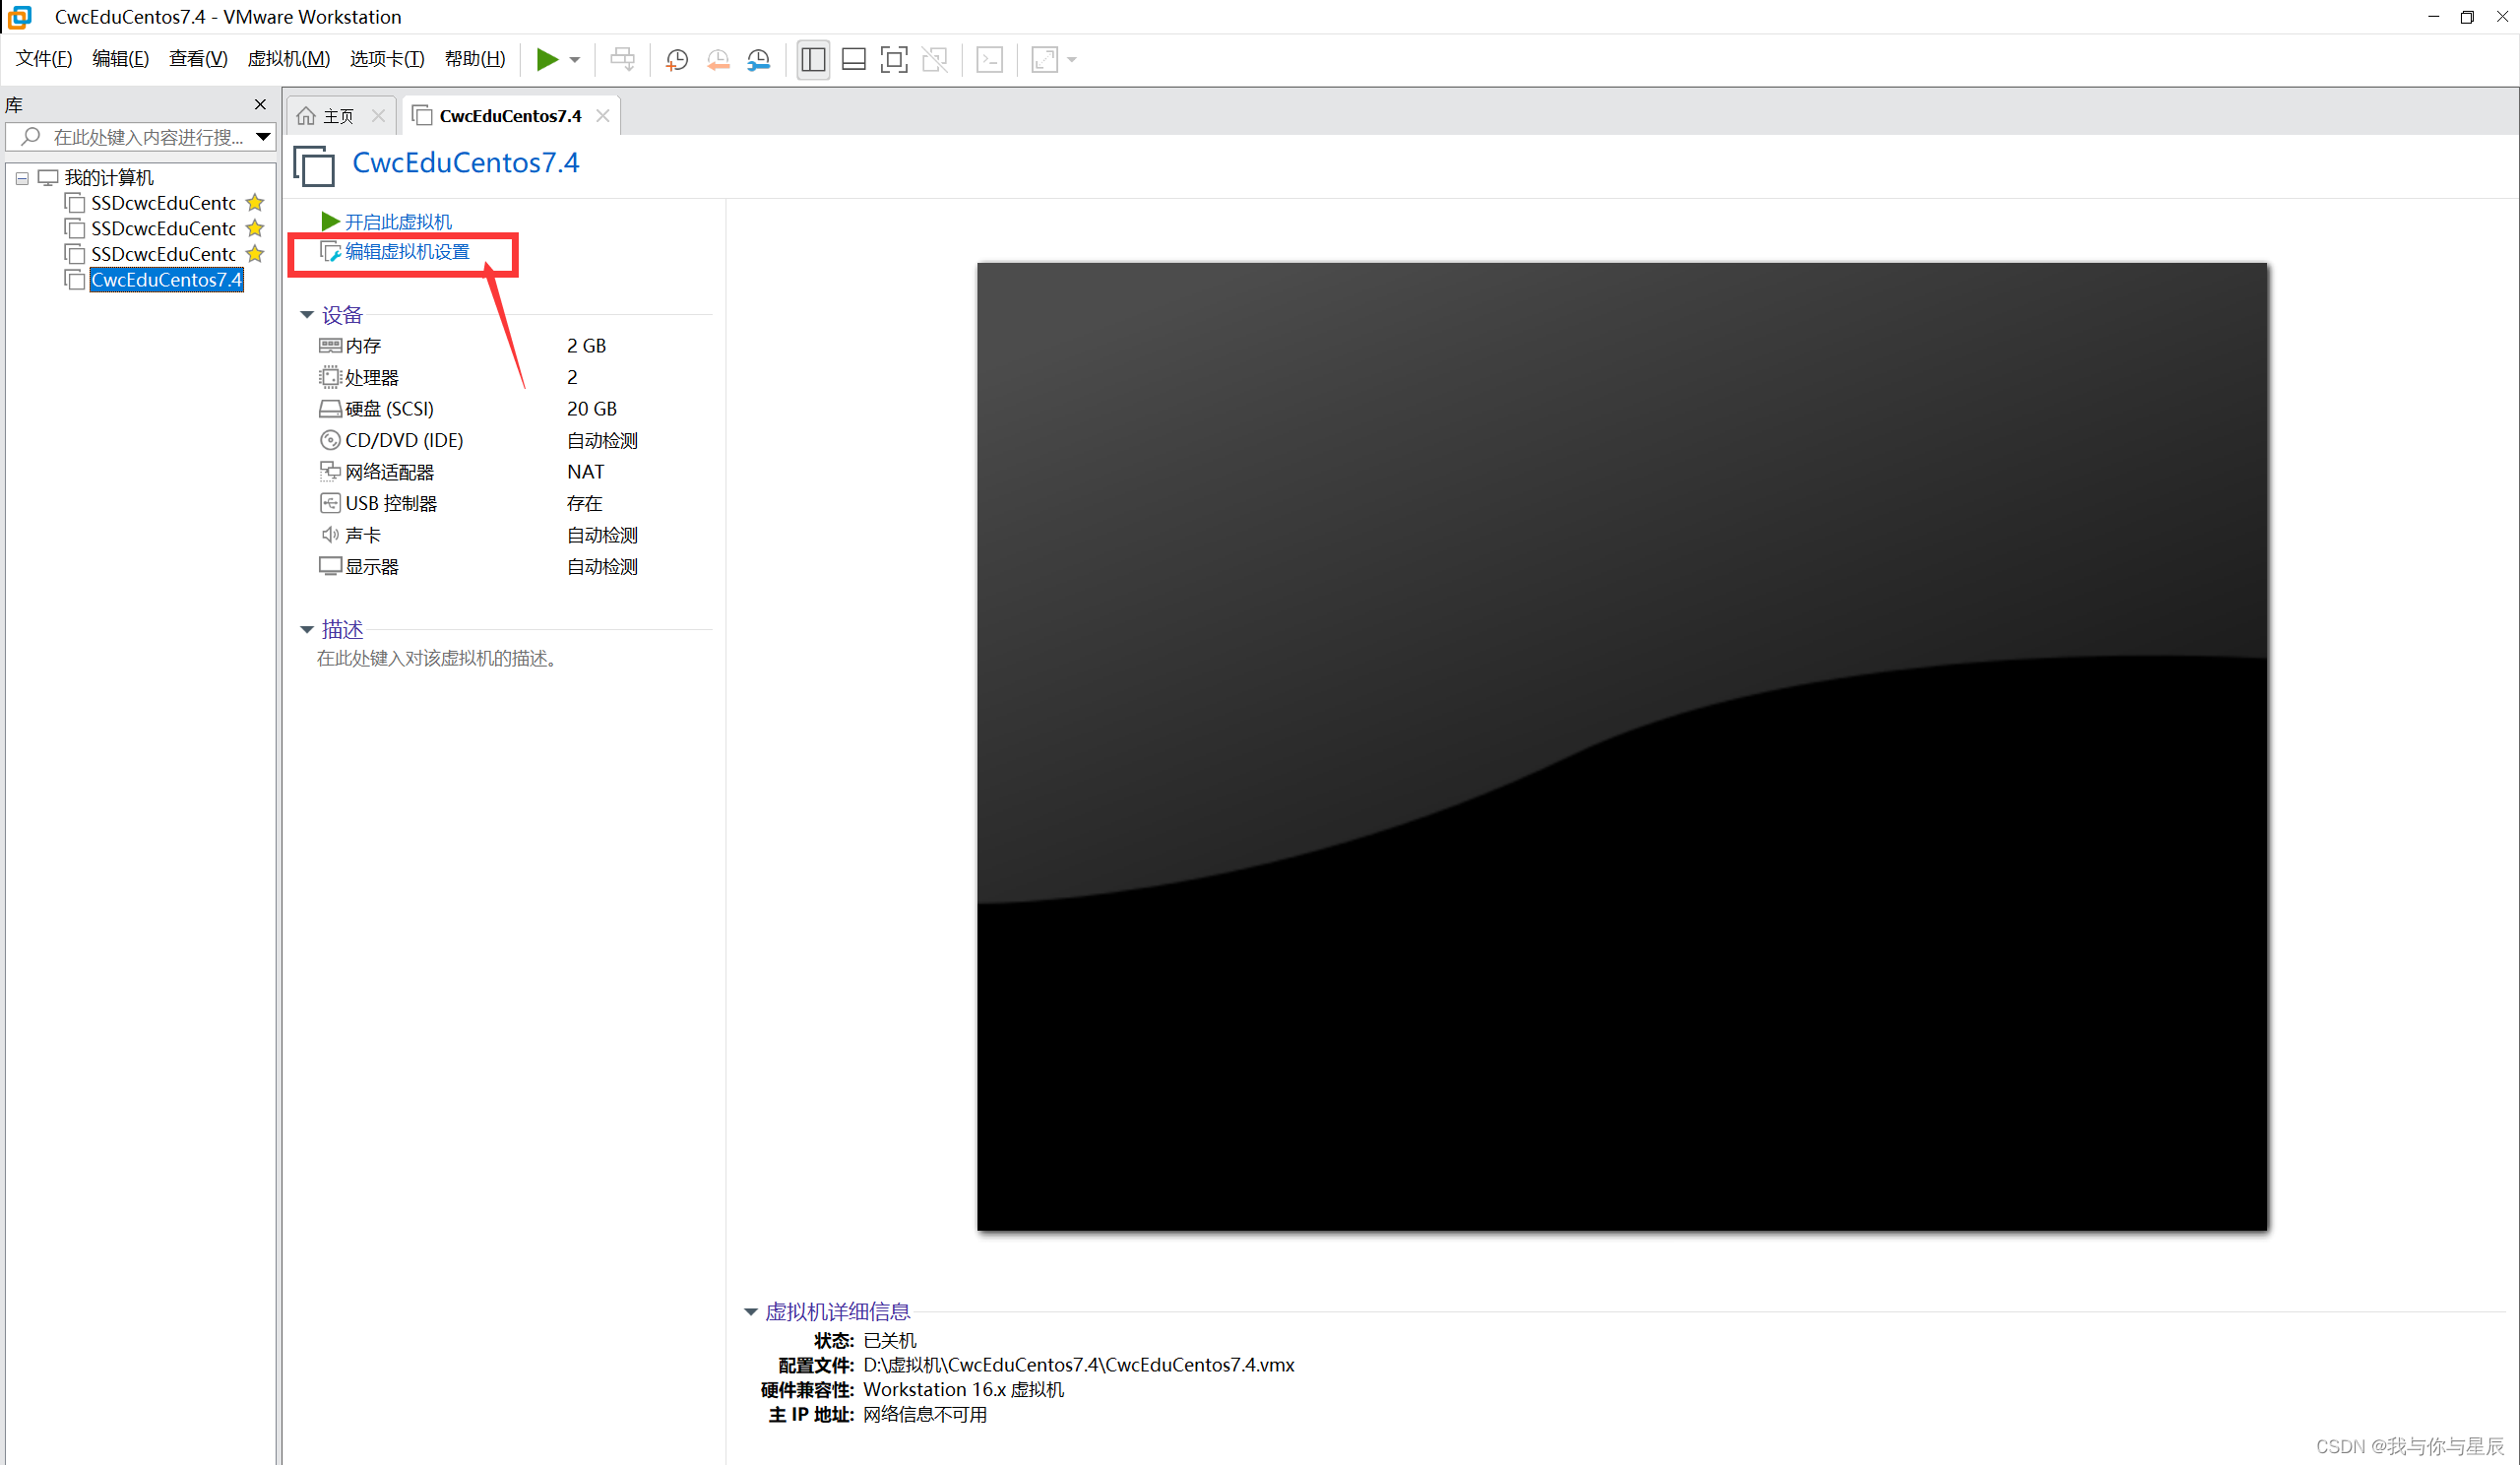
Task: Open the network adapter NAT entry
Action: pyautogui.click(x=389, y=472)
